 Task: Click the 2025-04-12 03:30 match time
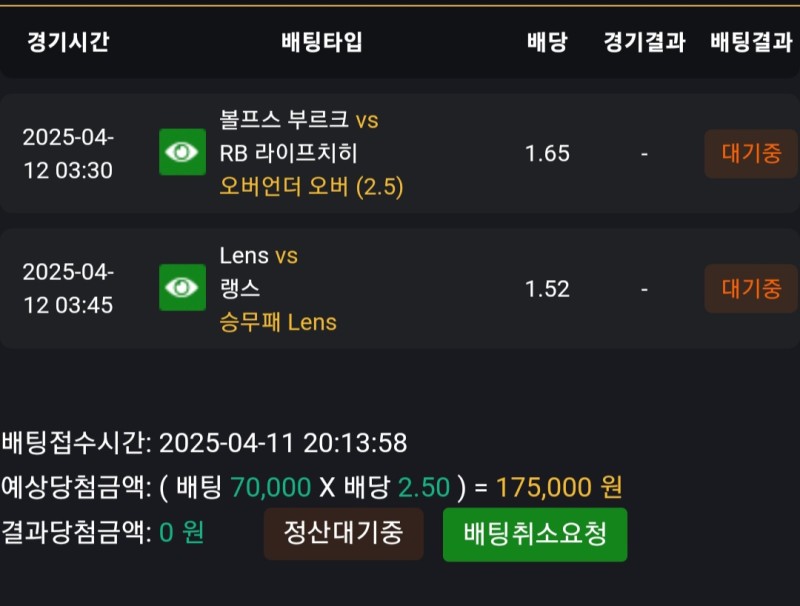tap(68, 153)
